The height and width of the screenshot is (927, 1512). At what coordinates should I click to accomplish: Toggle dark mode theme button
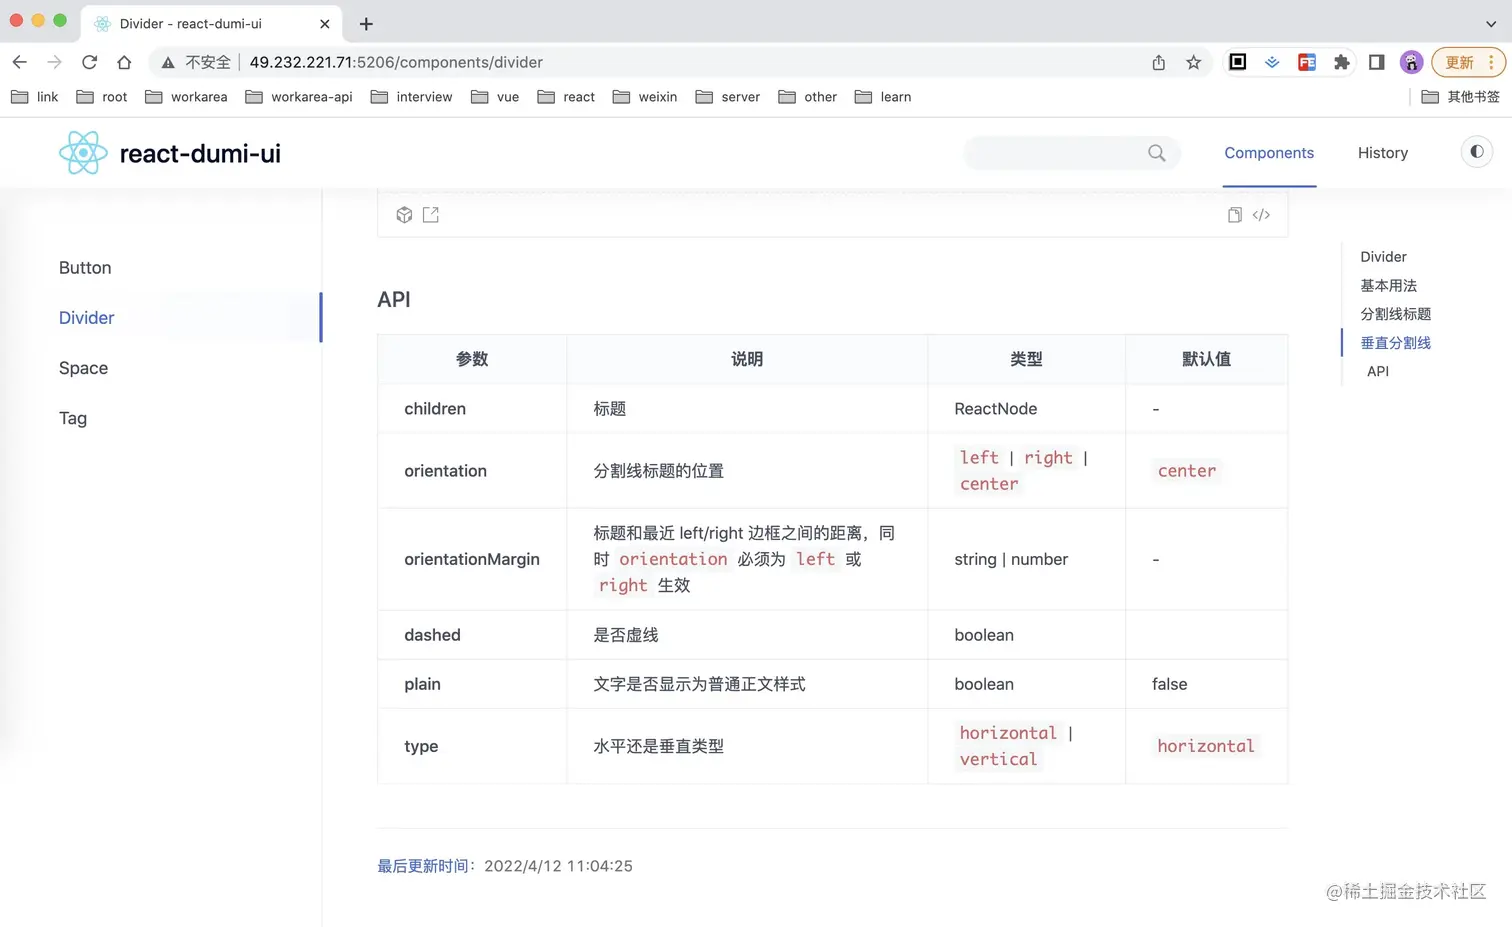coord(1477,152)
